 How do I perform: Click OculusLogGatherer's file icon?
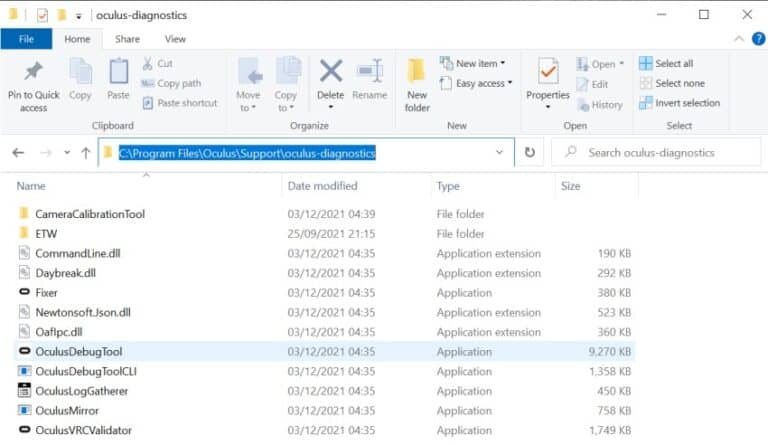[24, 390]
